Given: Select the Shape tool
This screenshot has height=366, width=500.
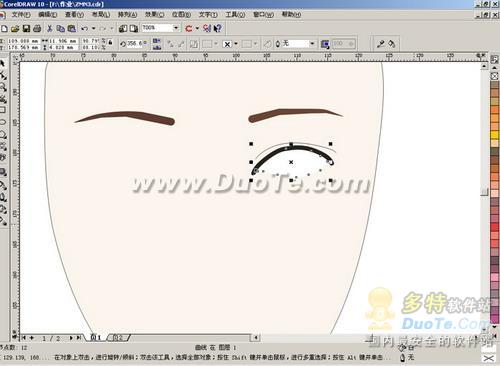Looking at the screenshot, I should pyautogui.click(x=3, y=75).
